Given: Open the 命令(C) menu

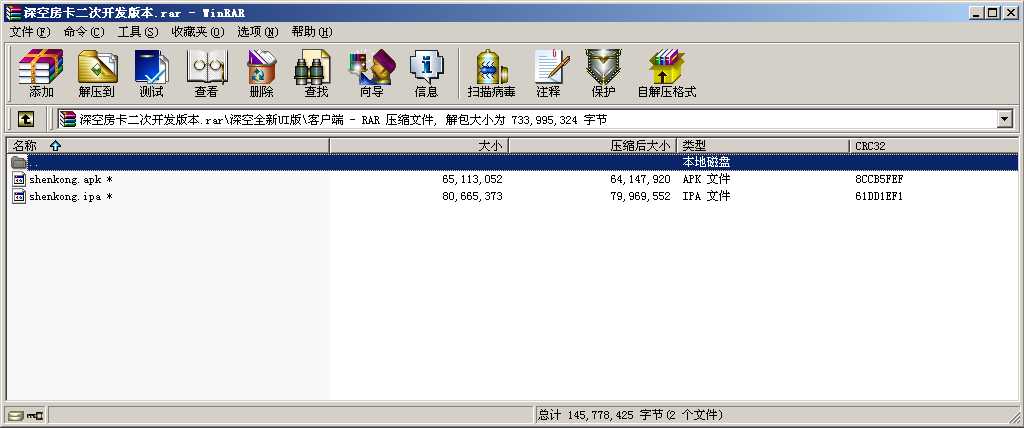Looking at the screenshot, I should click(x=84, y=31).
